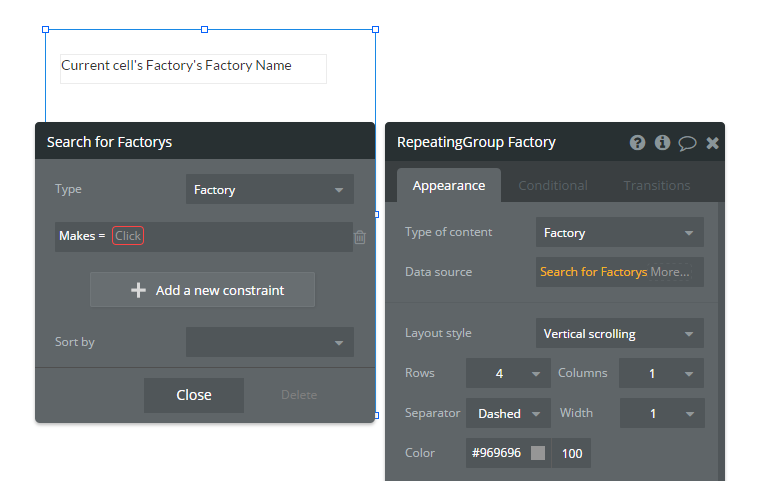
Task: Expand the Sort by dropdown
Action: 269,342
